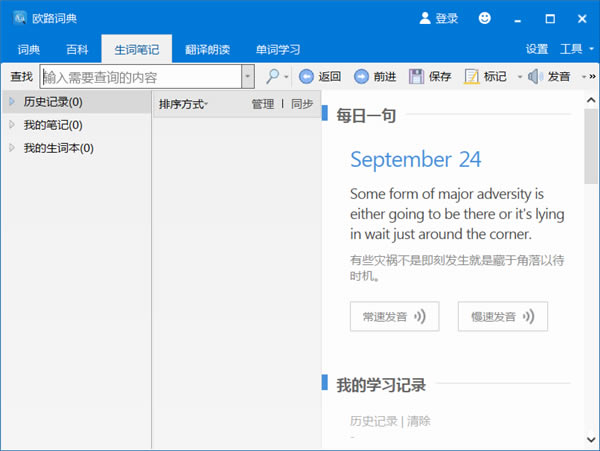Open the 排序方式 sort dropdown

183,104
